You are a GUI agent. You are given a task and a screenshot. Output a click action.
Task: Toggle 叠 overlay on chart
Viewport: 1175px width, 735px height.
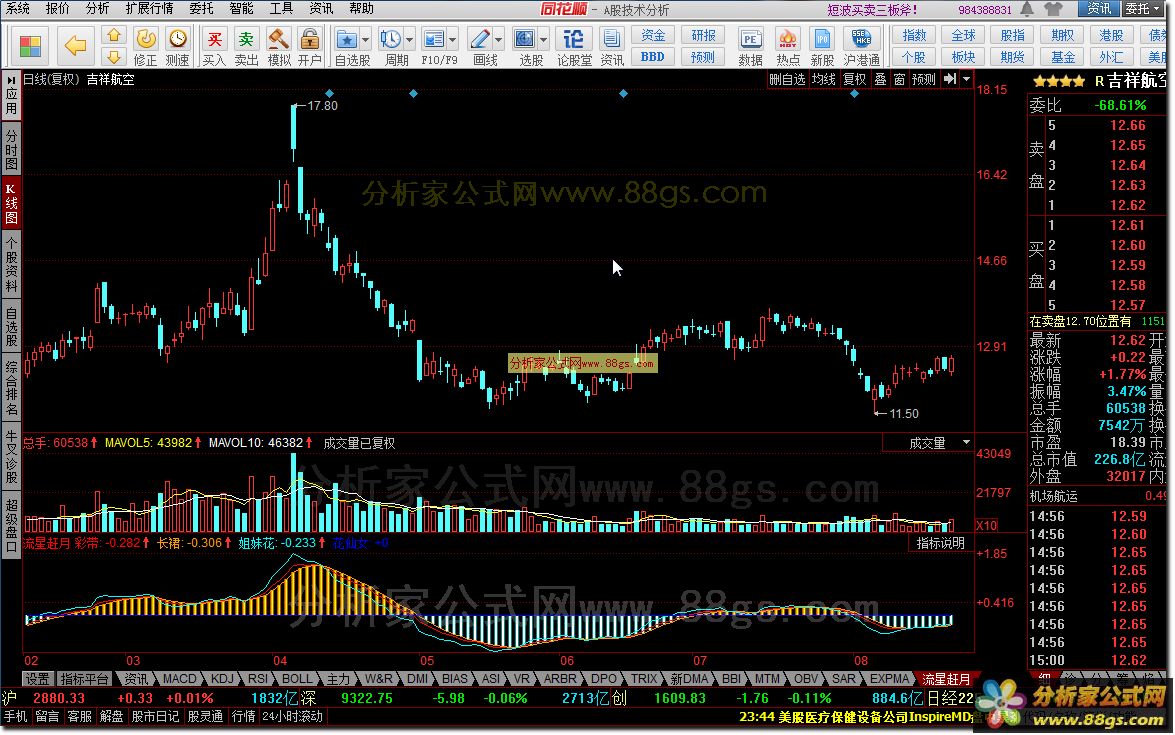tap(881, 79)
